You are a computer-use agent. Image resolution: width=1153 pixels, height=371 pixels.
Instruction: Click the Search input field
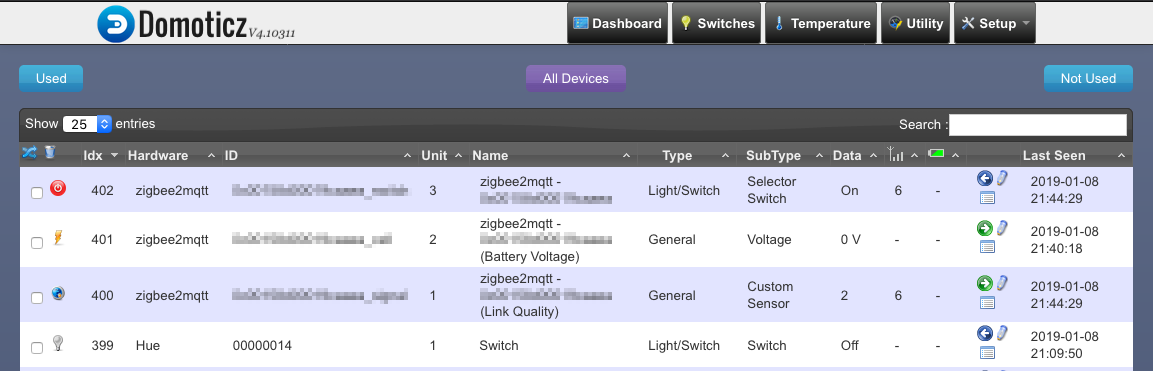pyautogui.click(x=1038, y=125)
